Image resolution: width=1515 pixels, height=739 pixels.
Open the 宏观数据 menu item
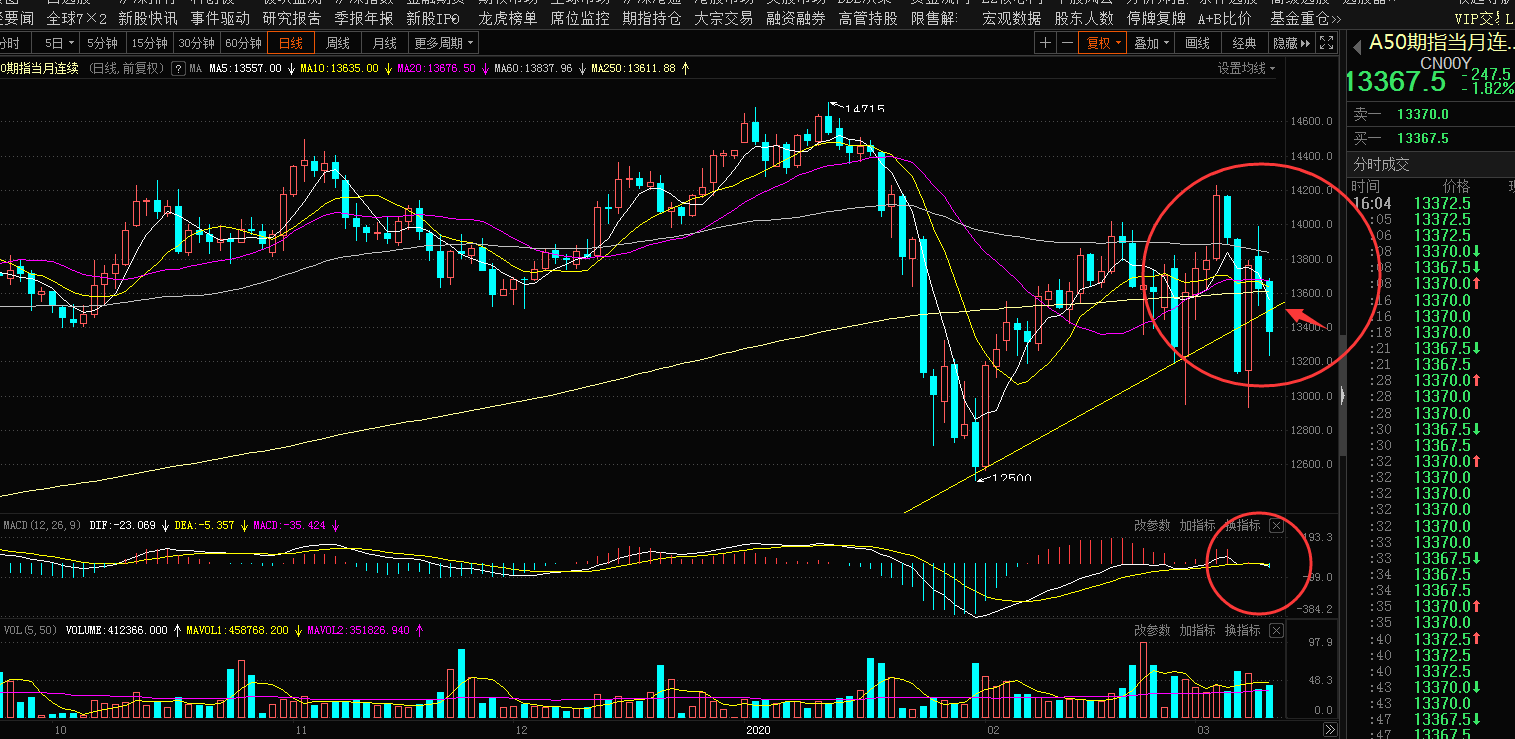pyautogui.click(x=1012, y=18)
